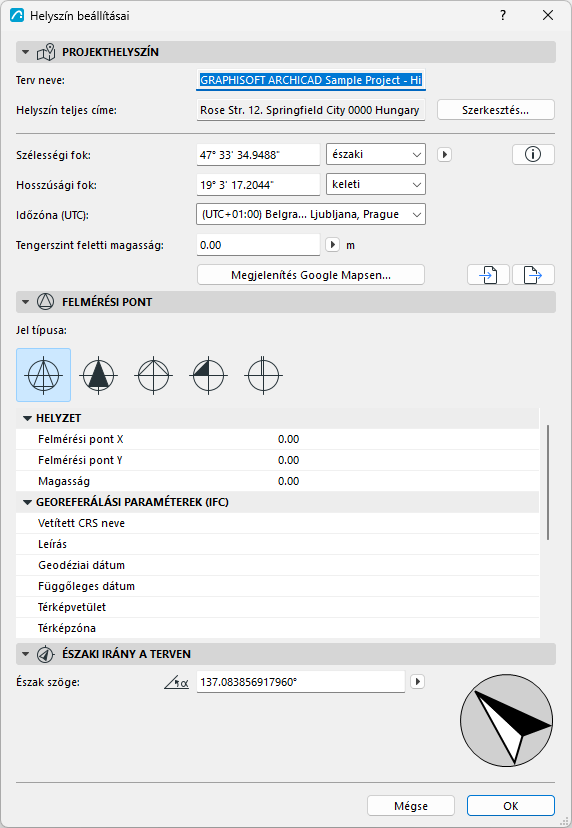Click the survey parameters list scrollbar

point(548,482)
